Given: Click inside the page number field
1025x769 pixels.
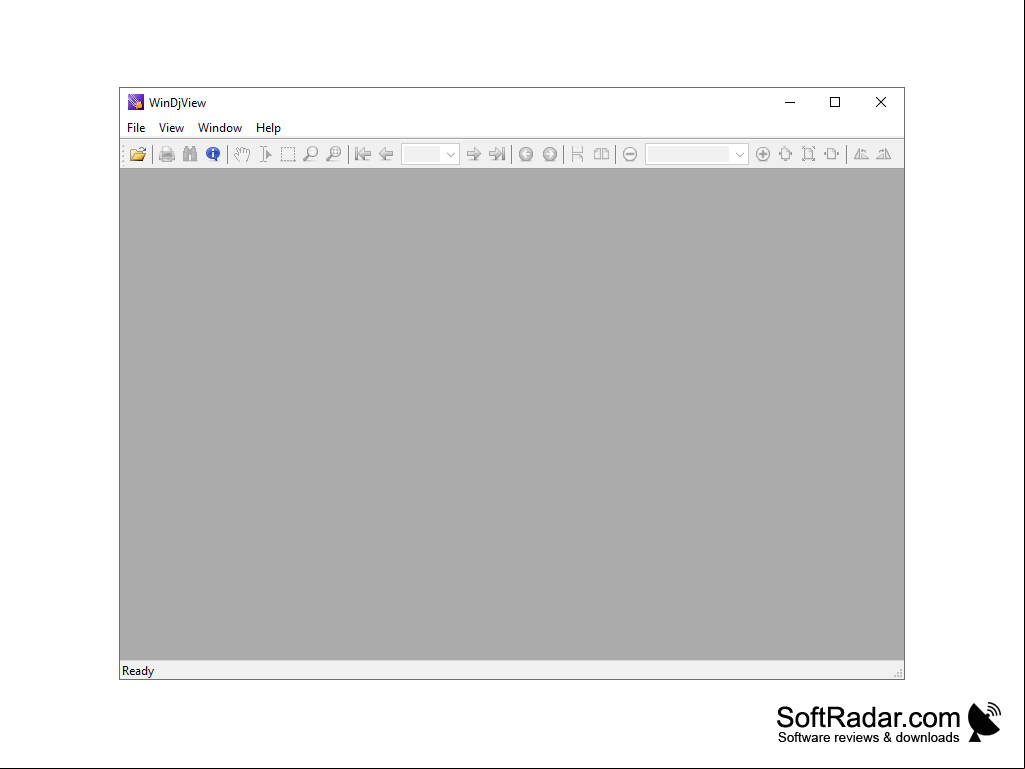Looking at the screenshot, I should pos(422,155).
